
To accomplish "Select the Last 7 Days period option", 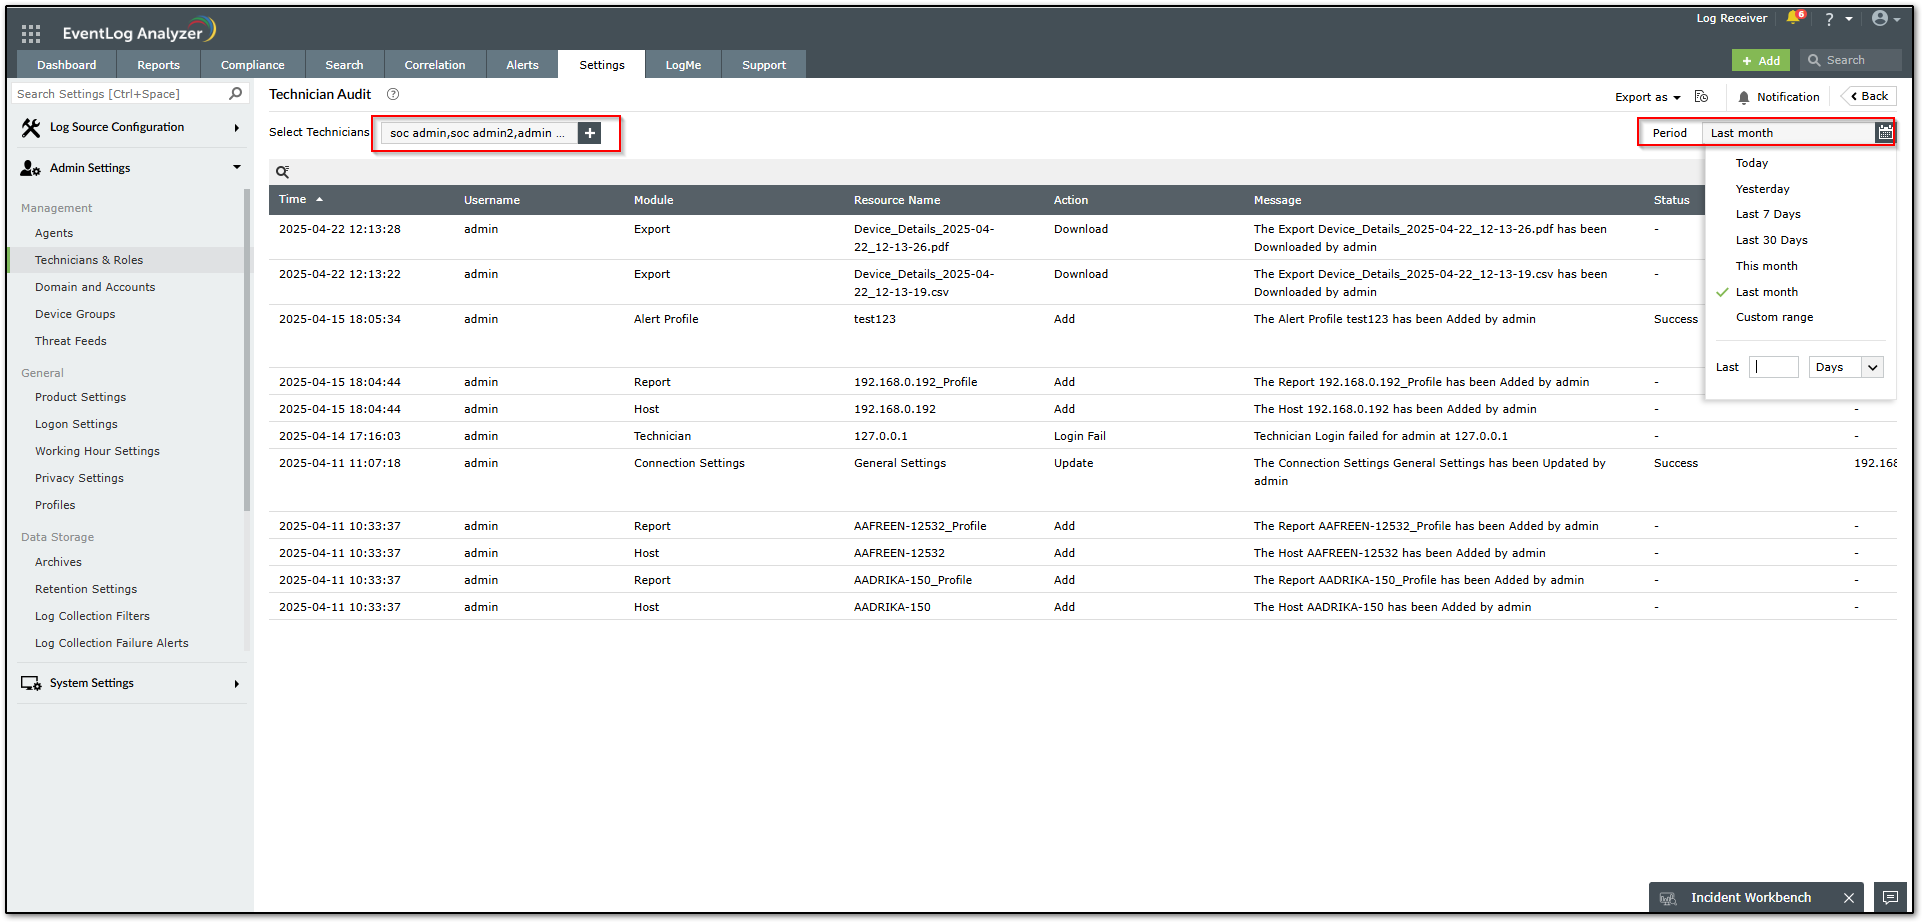I will (x=1768, y=214).
